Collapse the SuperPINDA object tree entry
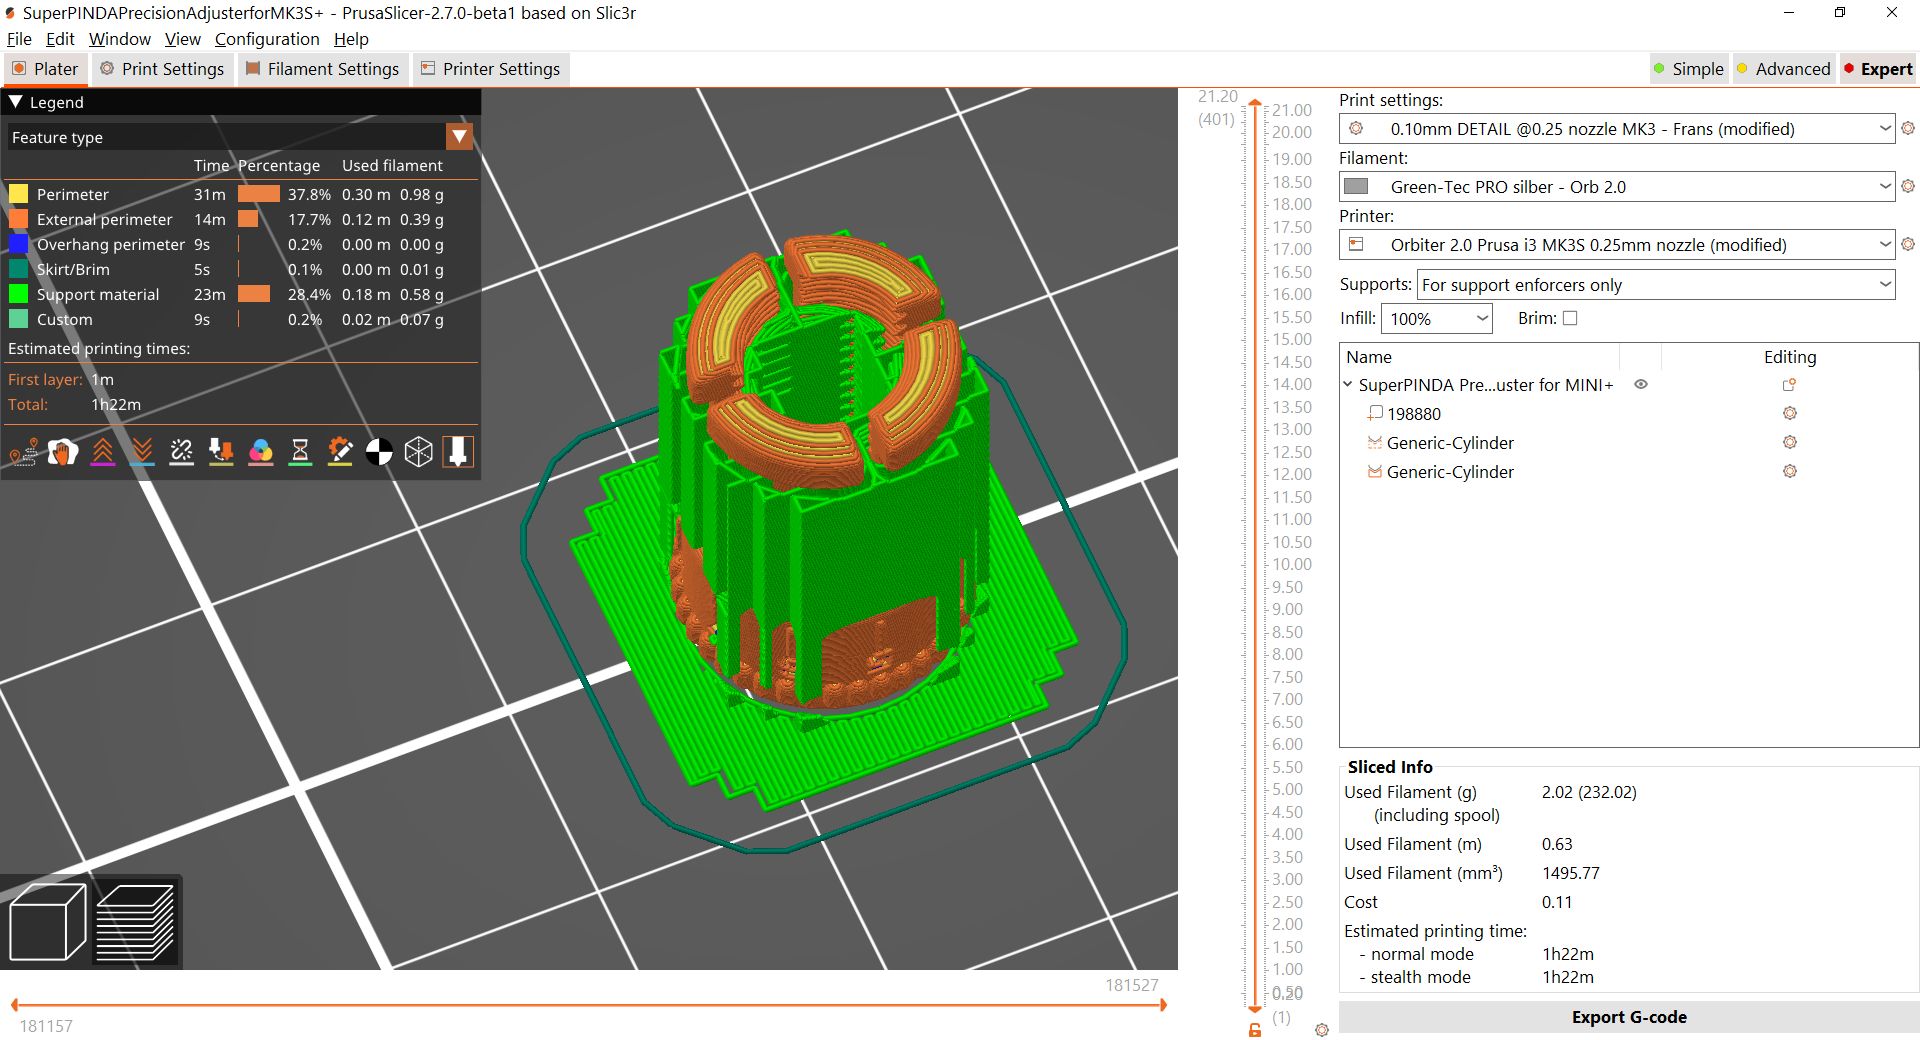Image resolution: width=1920 pixels, height=1040 pixels. 1348,384
